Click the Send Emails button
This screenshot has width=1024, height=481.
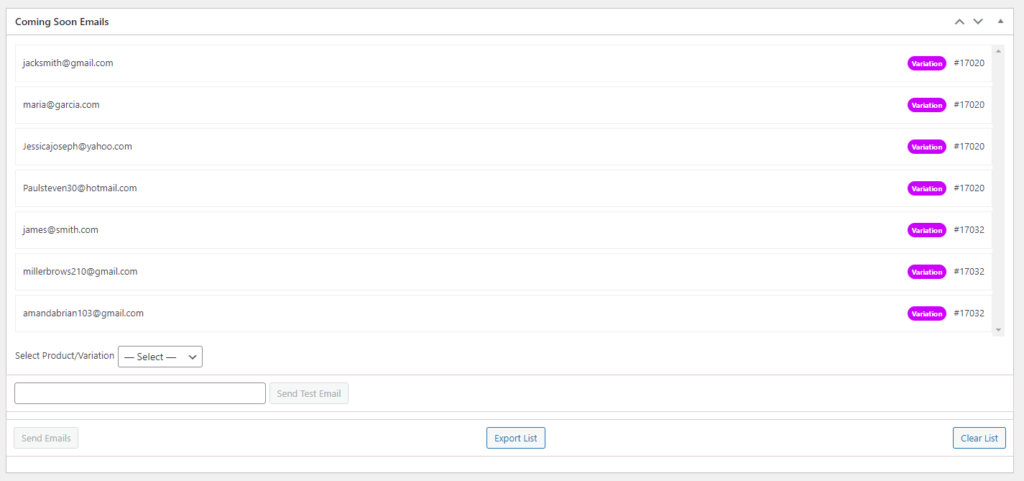[46, 438]
